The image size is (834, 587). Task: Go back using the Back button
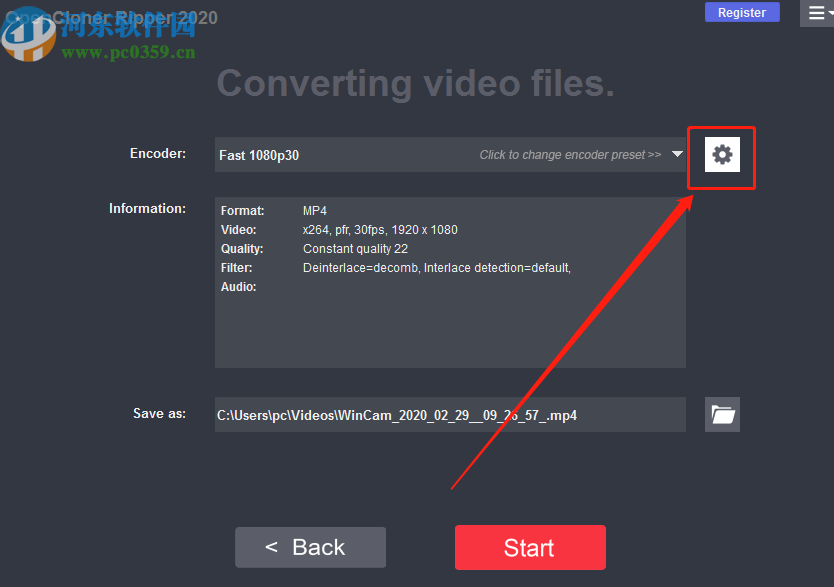tap(310, 547)
